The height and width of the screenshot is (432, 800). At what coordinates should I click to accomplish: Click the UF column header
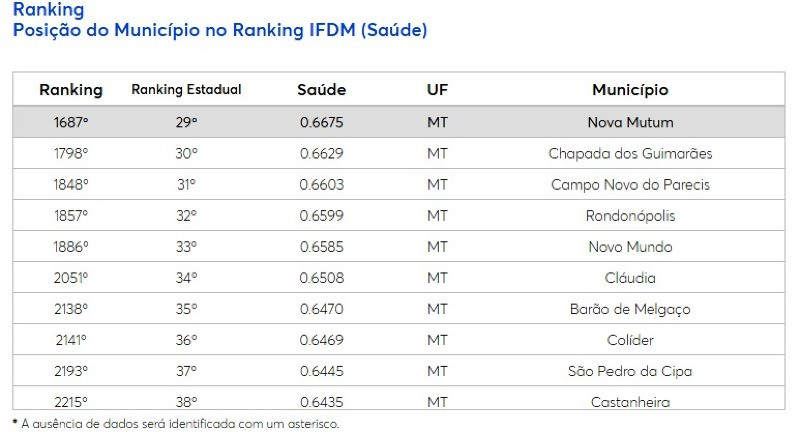437,90
